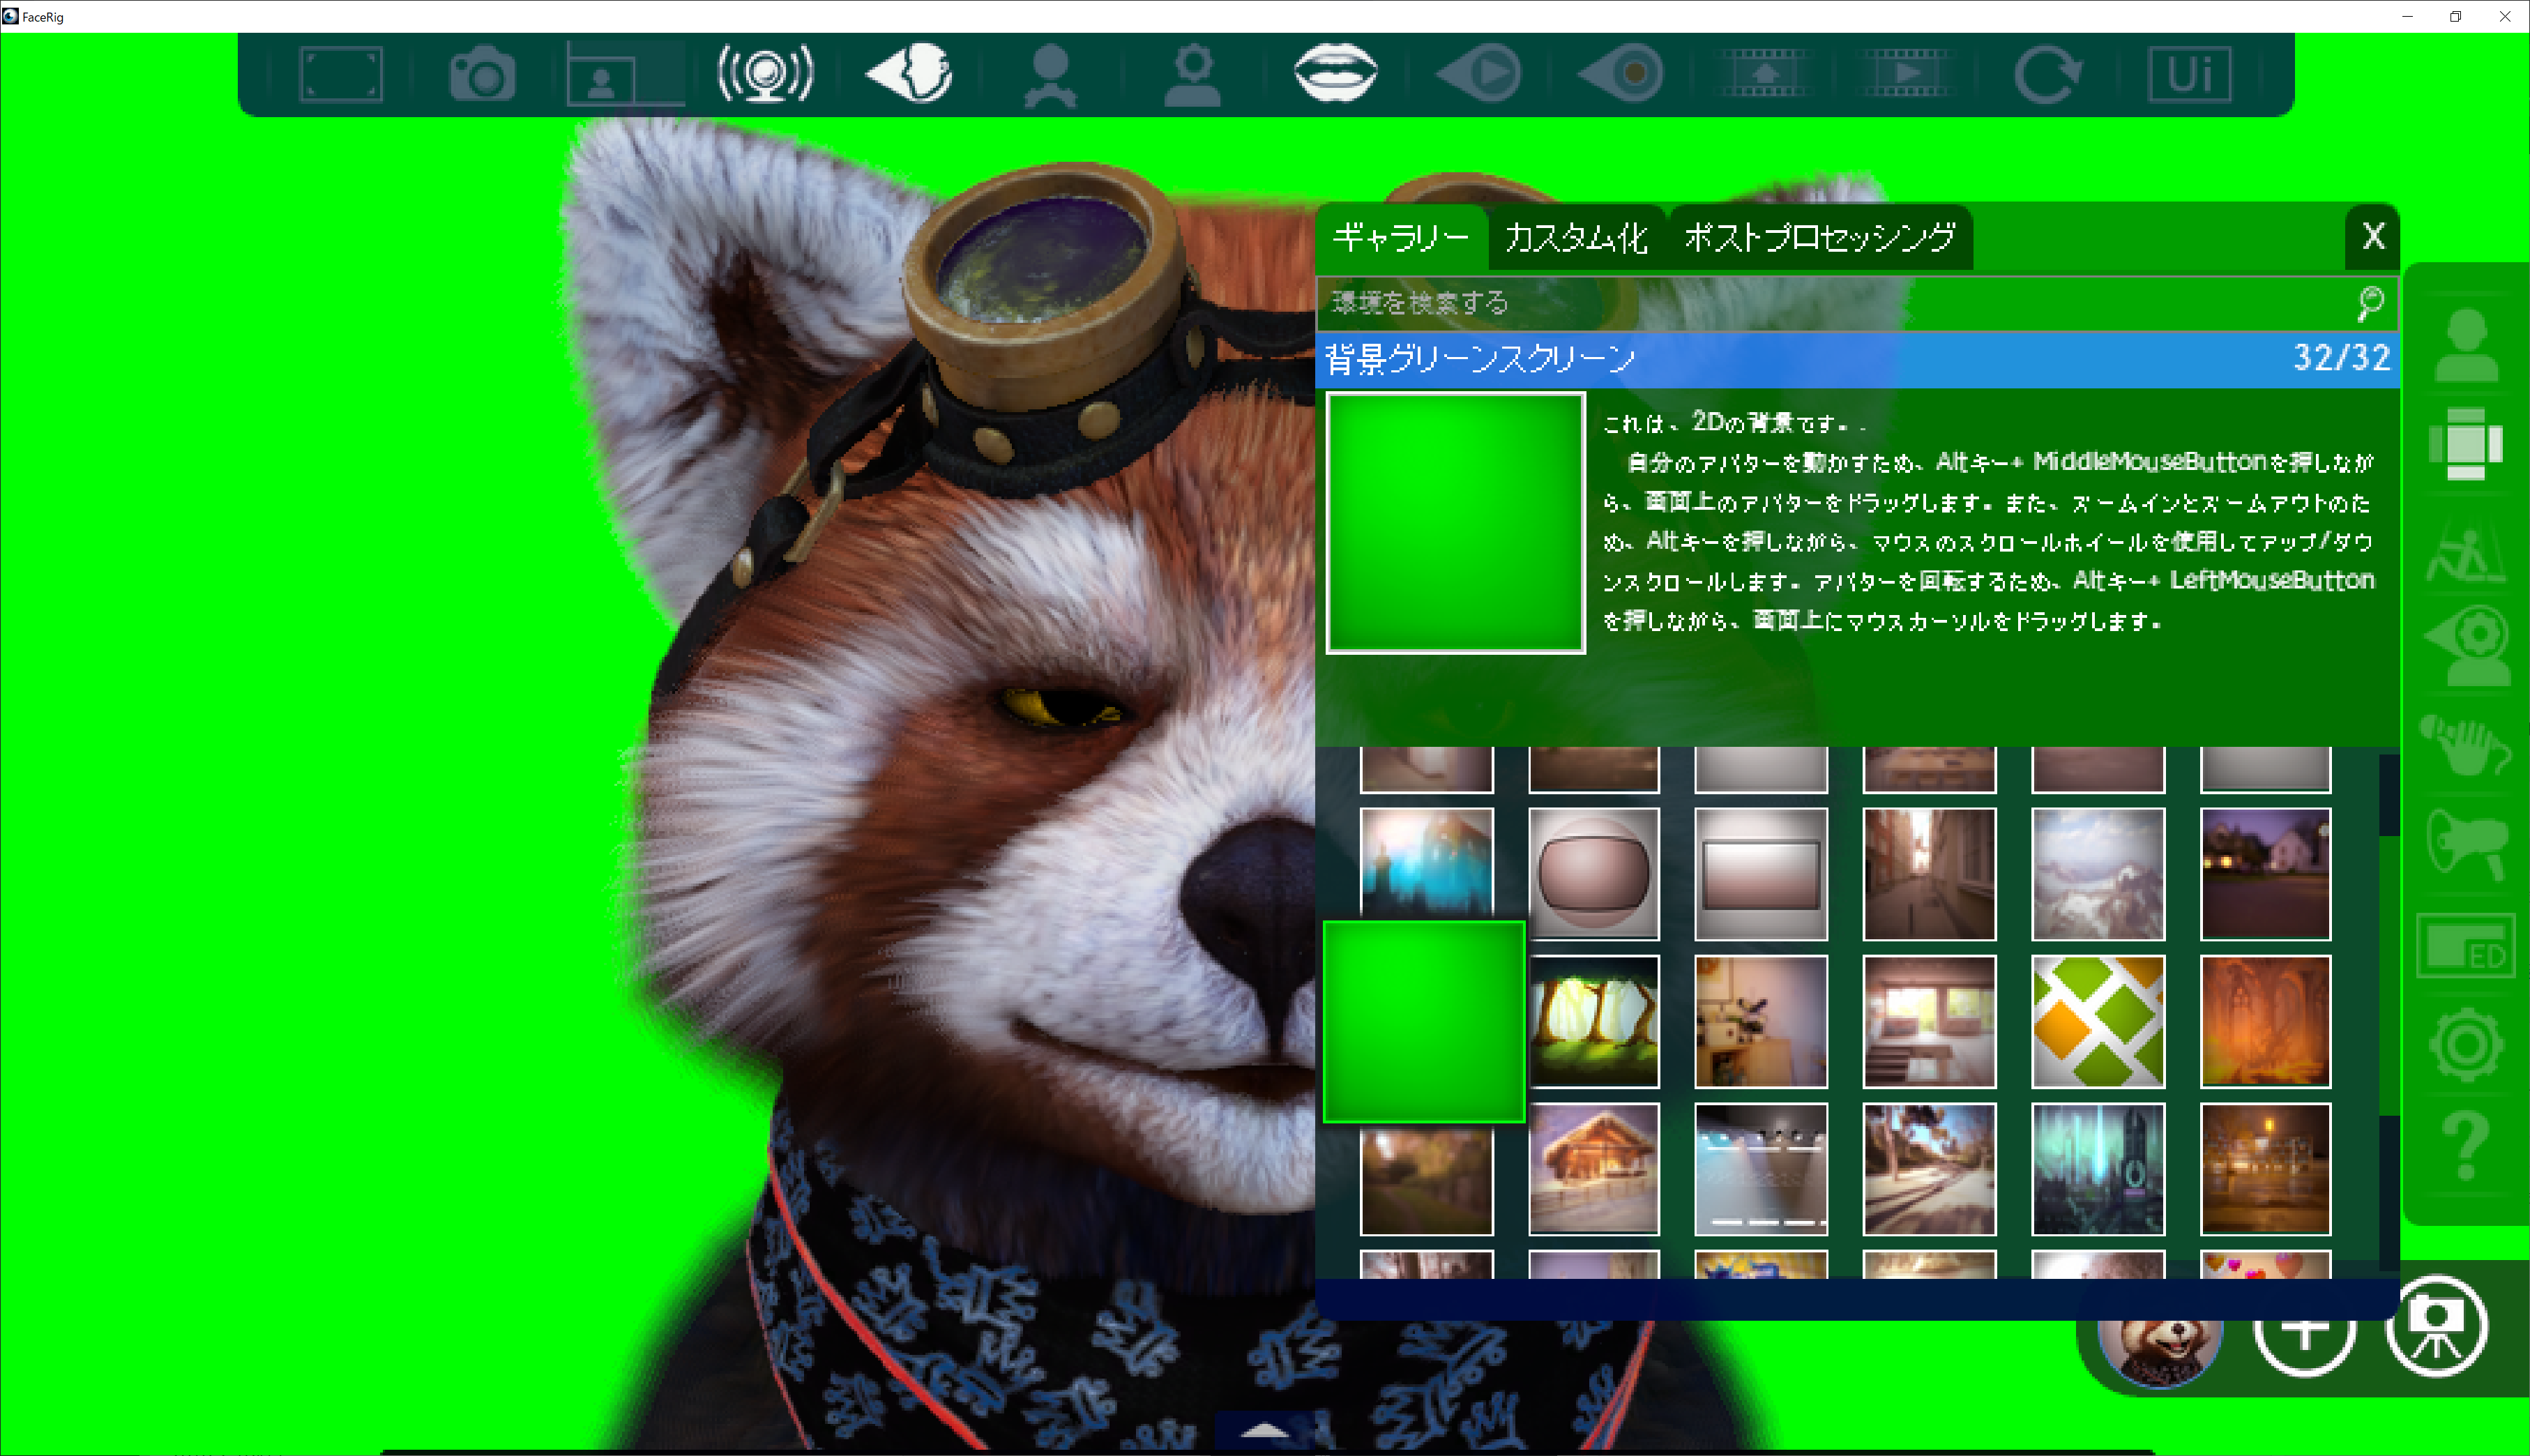Image resolution: width=2530 pixels, height=1456 pixels.
Task: Select the rounded TV screen environment thumbnail
Action: tap(1594, 874)
